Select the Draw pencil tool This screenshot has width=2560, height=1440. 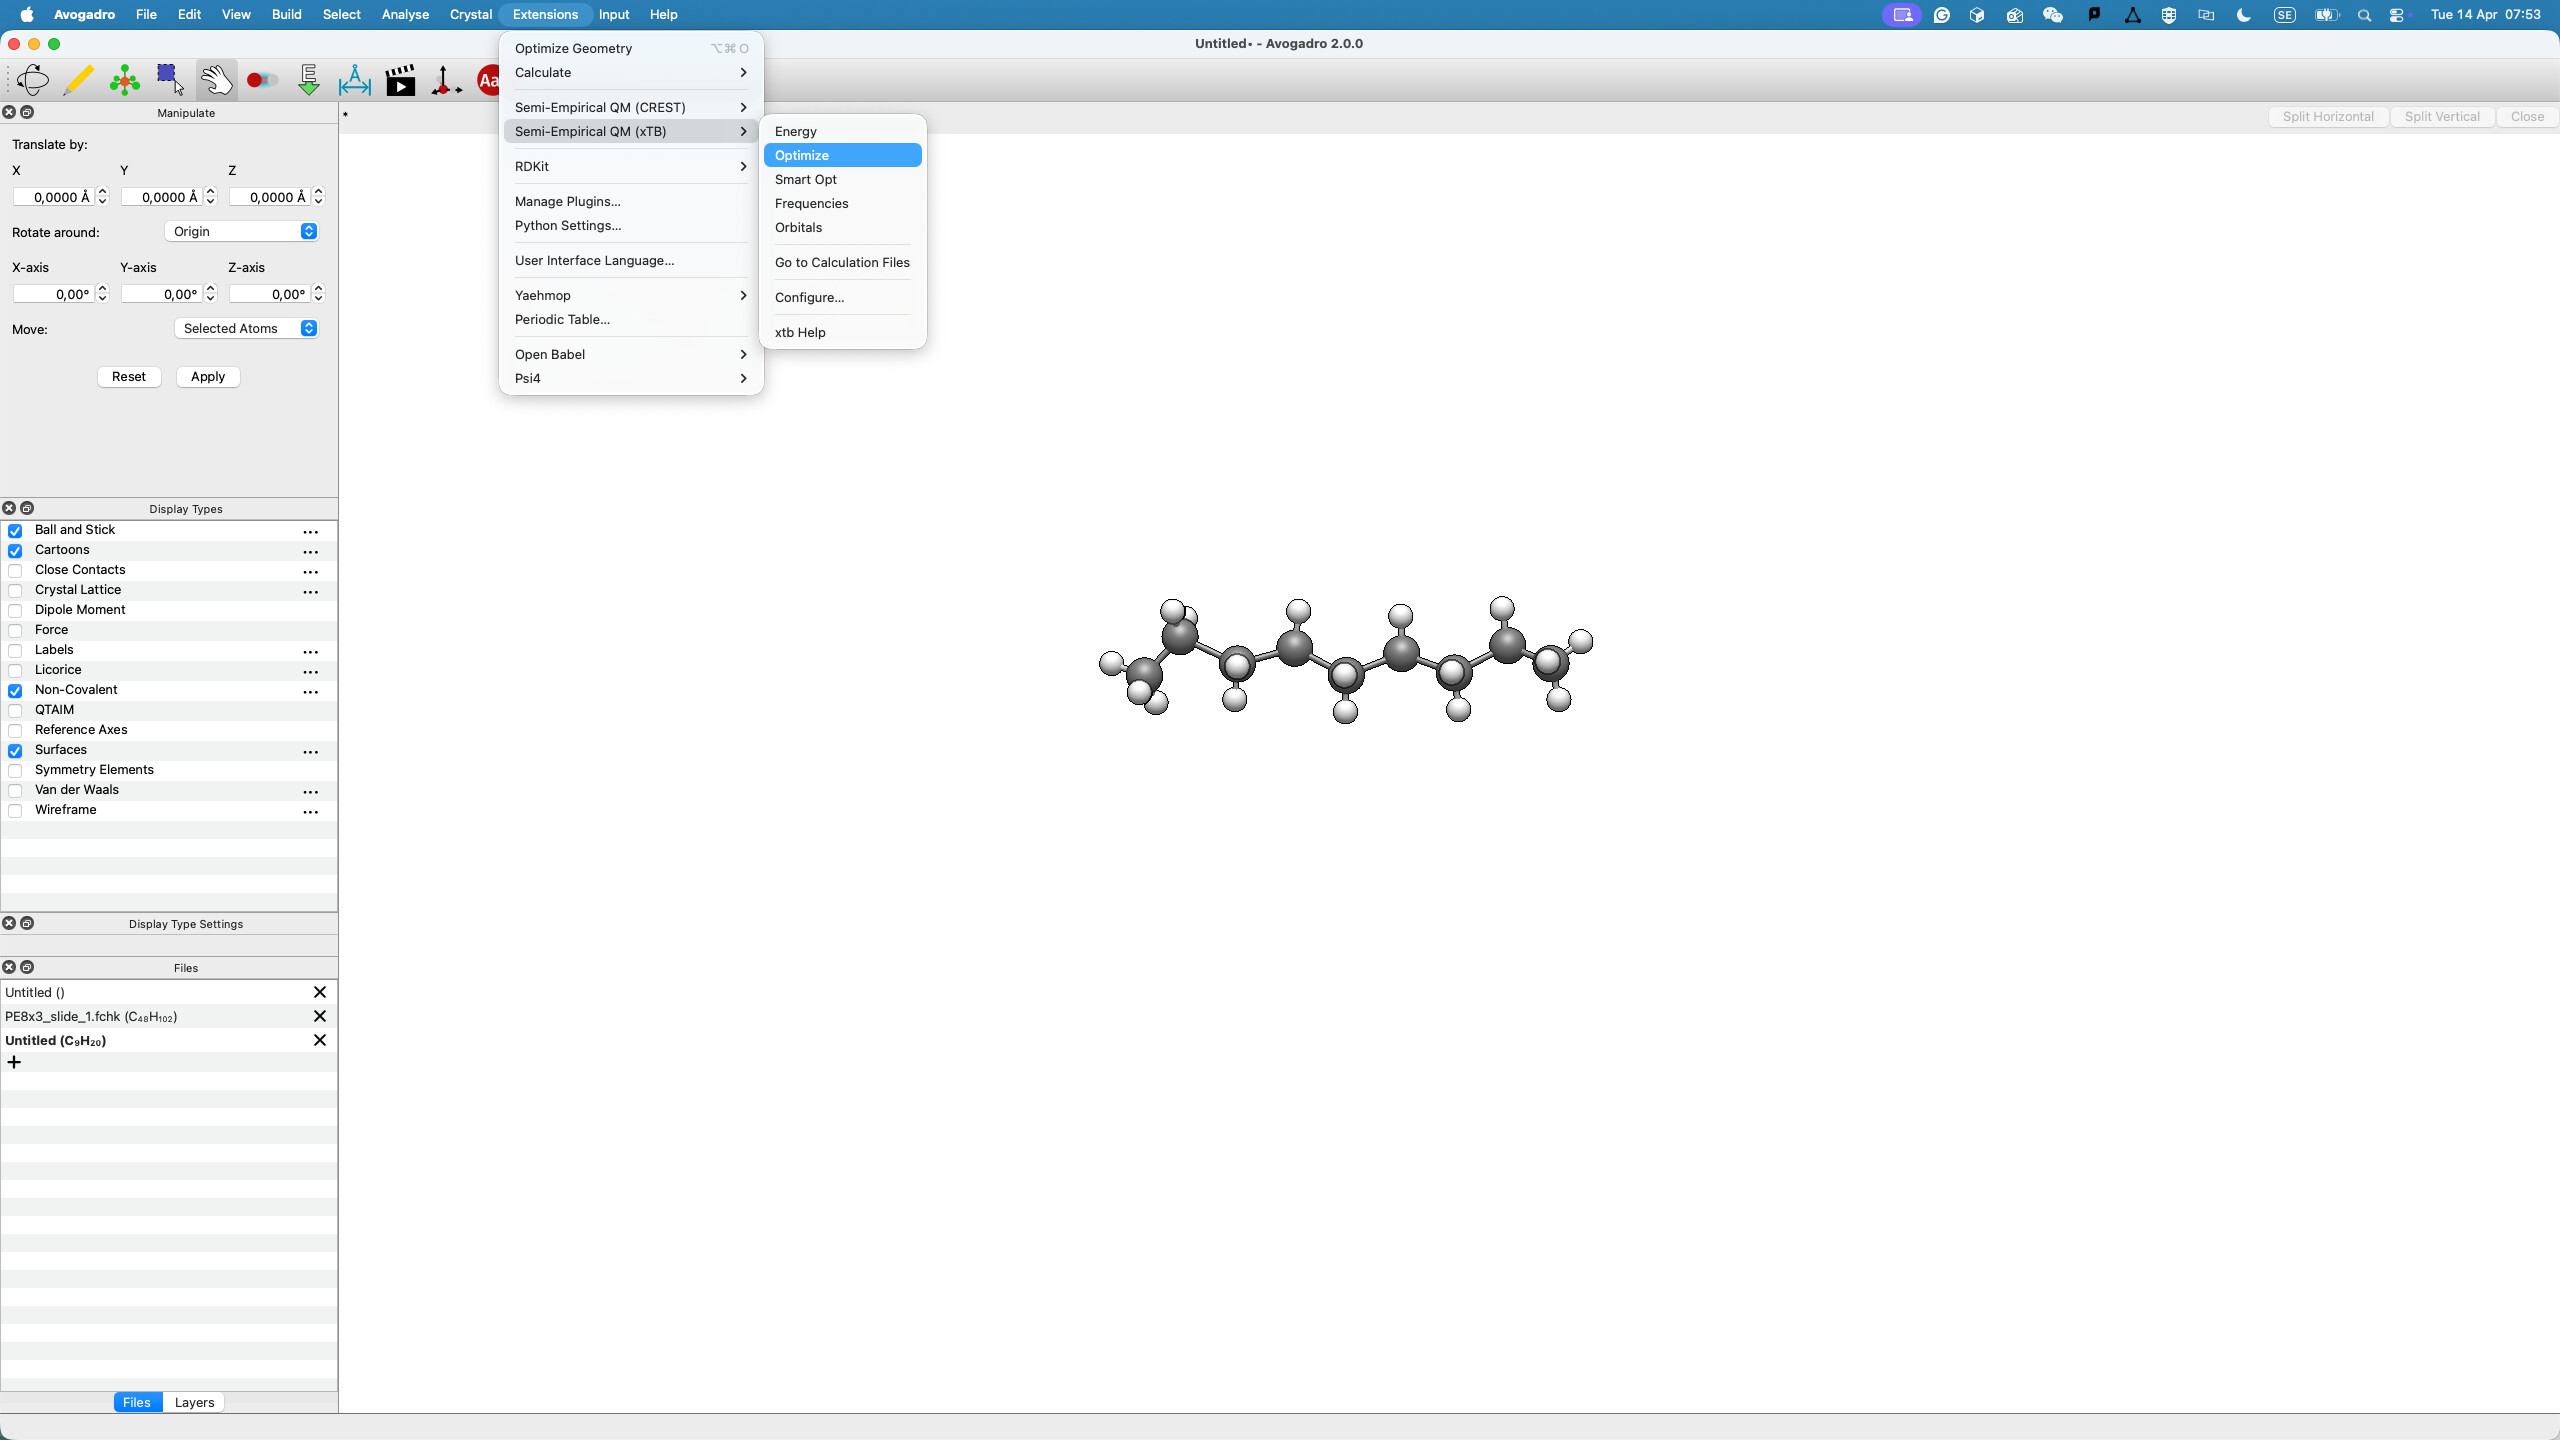(78, 80)
